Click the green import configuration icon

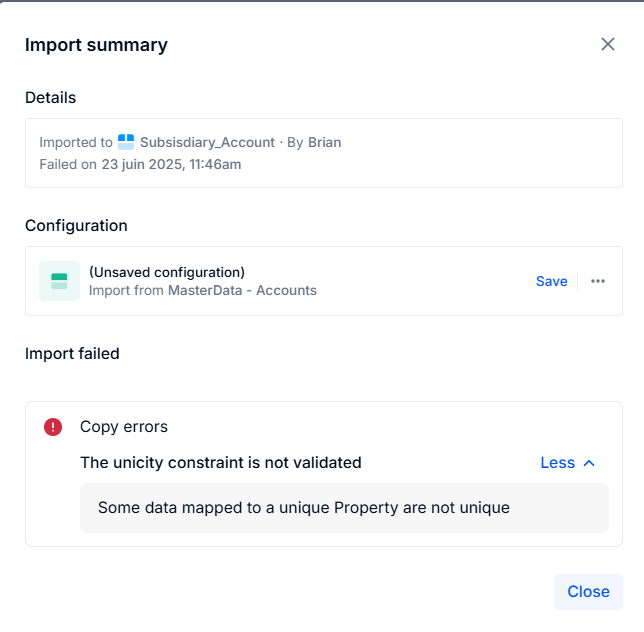coord(60,281)
